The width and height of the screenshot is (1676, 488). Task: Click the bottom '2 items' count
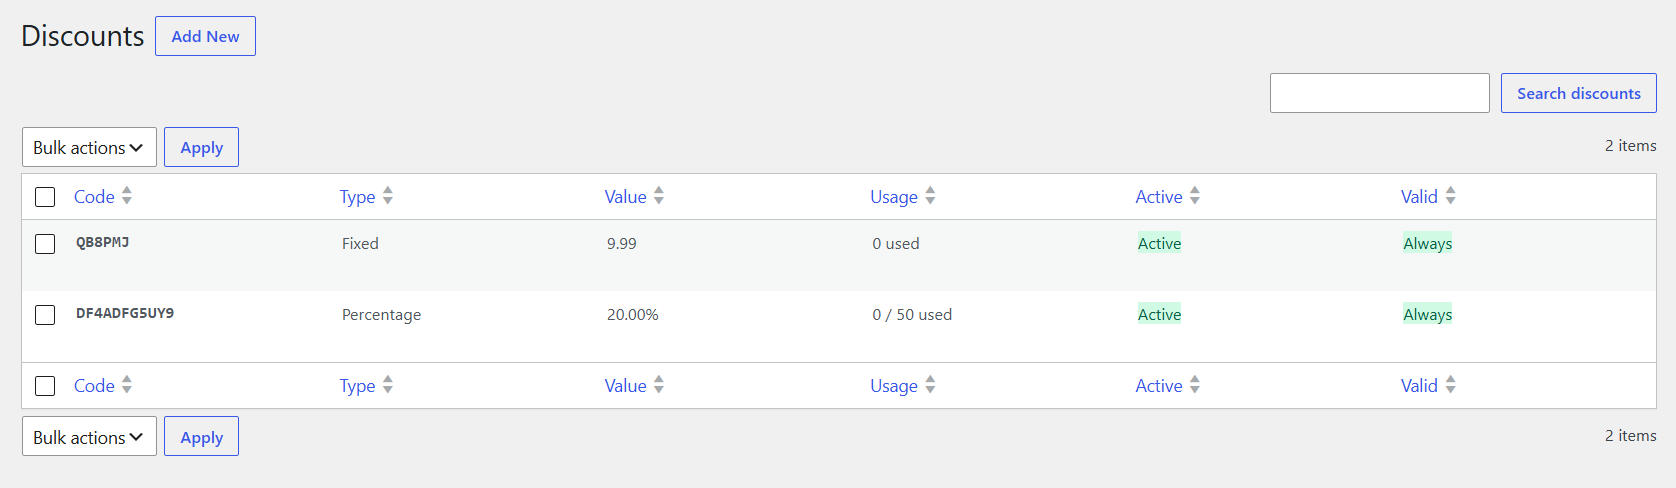(x=1630, y=436)
